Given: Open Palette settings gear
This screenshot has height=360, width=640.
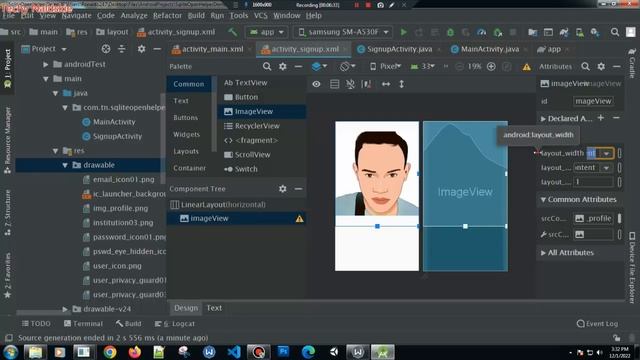Looking at the screenshot, I should click(282, 66).
